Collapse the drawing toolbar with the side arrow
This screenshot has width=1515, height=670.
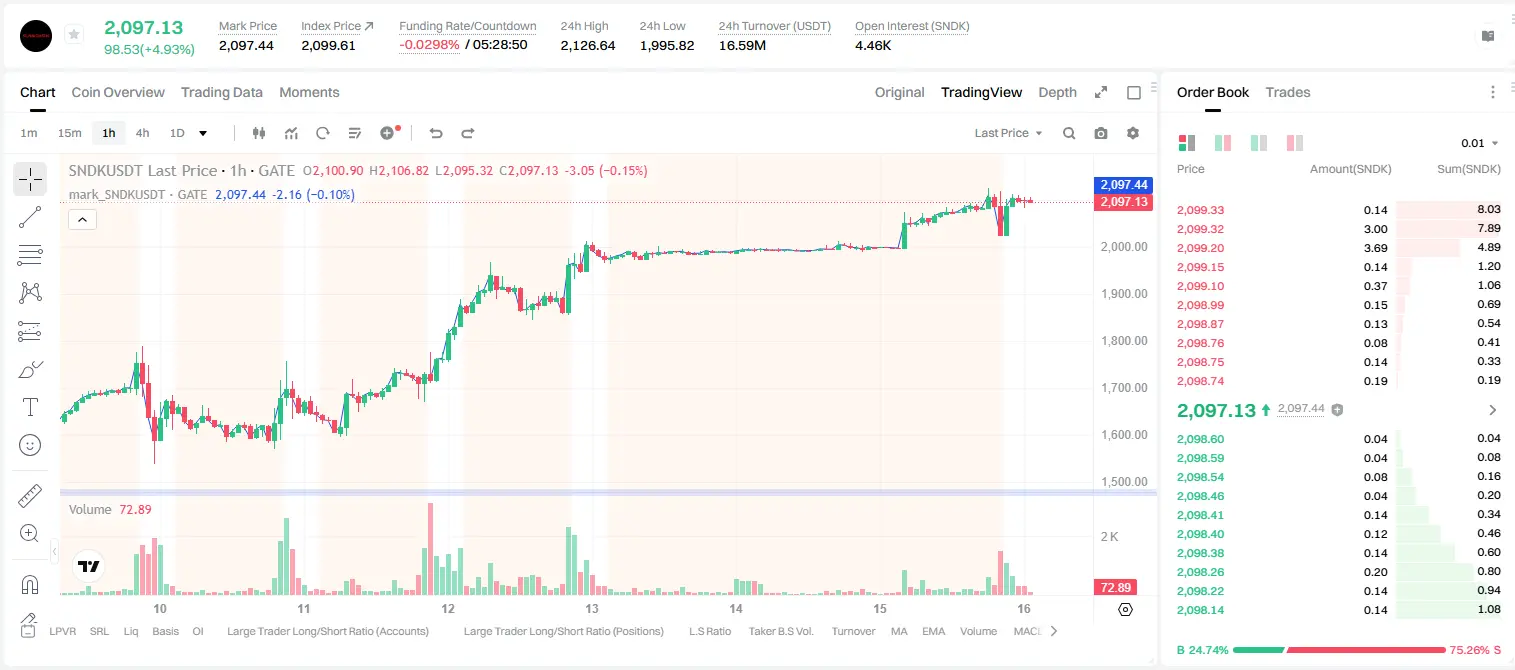click(x=54, y=550)
